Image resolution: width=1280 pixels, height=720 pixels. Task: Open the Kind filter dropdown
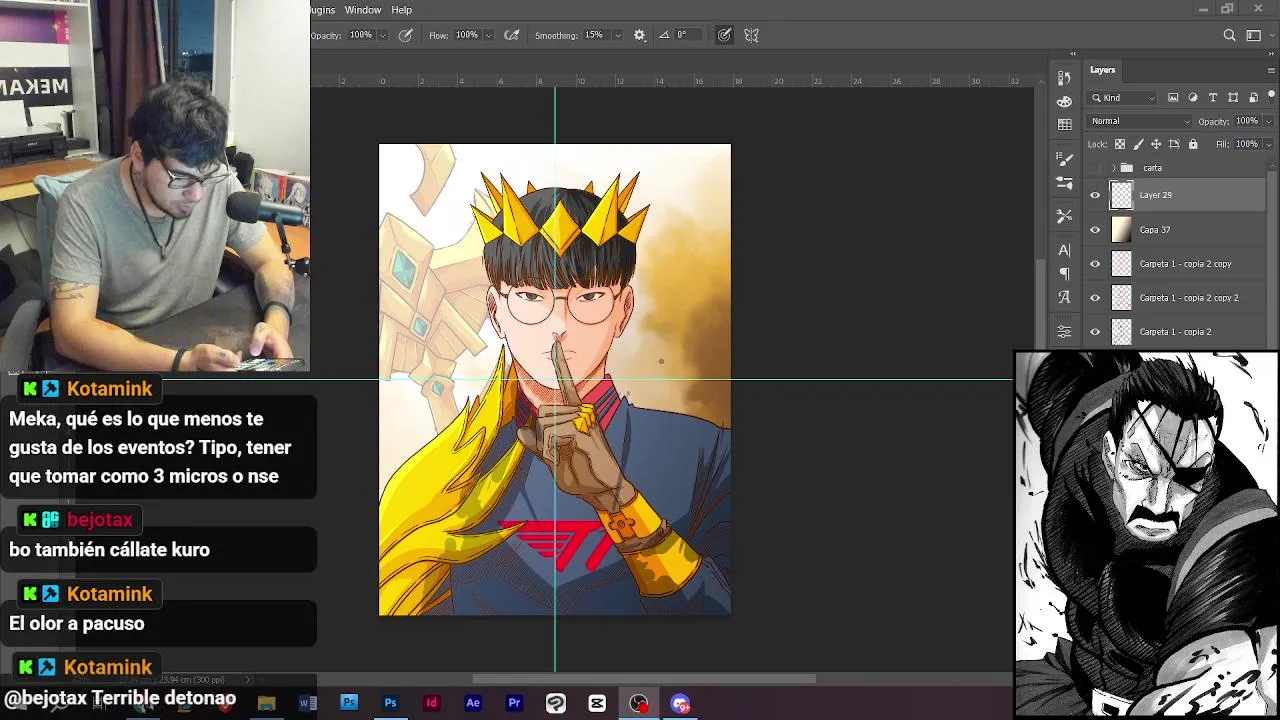tap(1124, 97)
